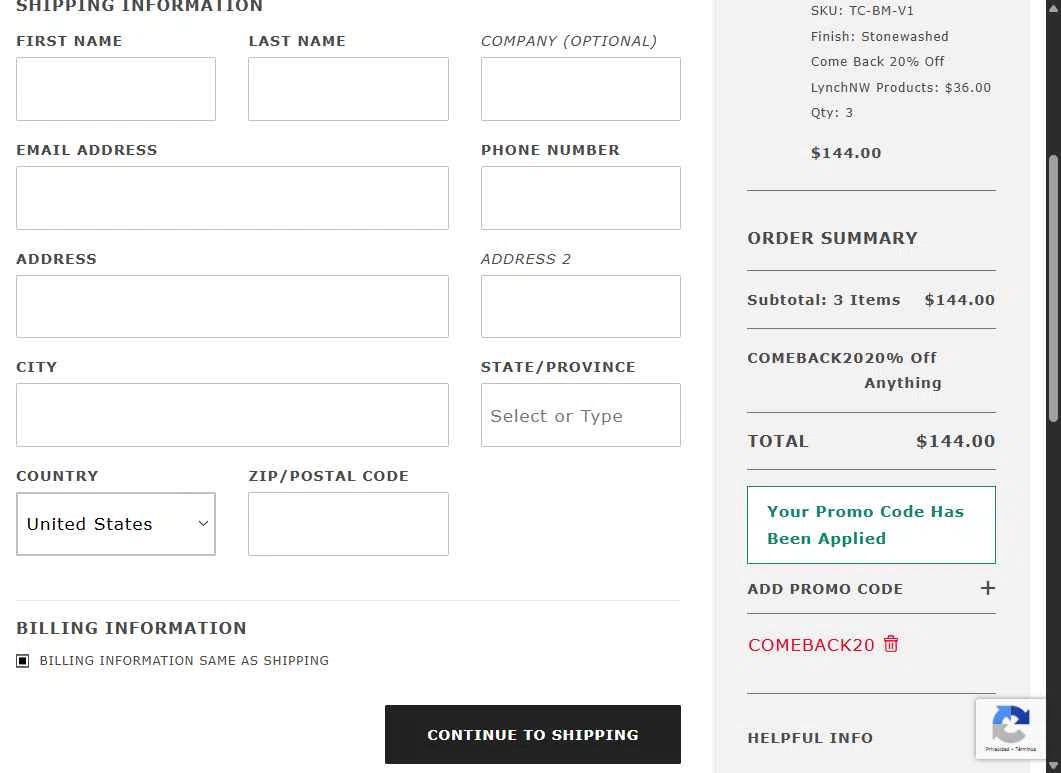The width and height of the screenshot is (1061, 773).
Task: Remove COMEBACK20 promo with trash icon
Action: click(x=890, y=644)
